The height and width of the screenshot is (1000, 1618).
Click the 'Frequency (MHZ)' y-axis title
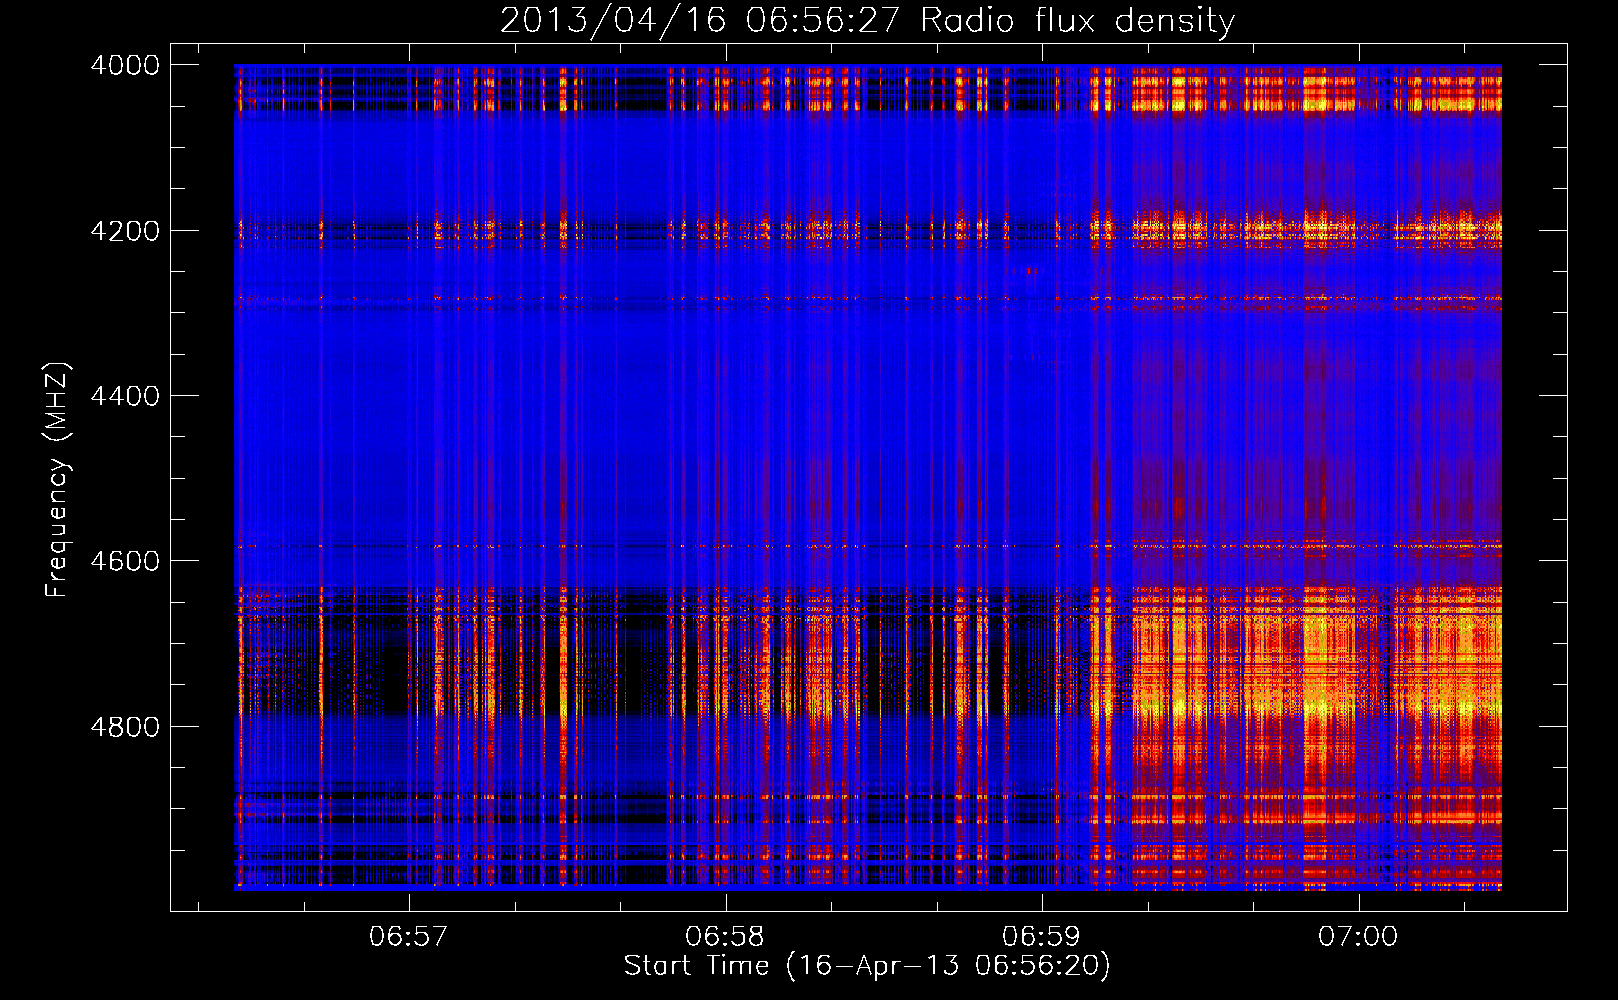click(57, 480)
